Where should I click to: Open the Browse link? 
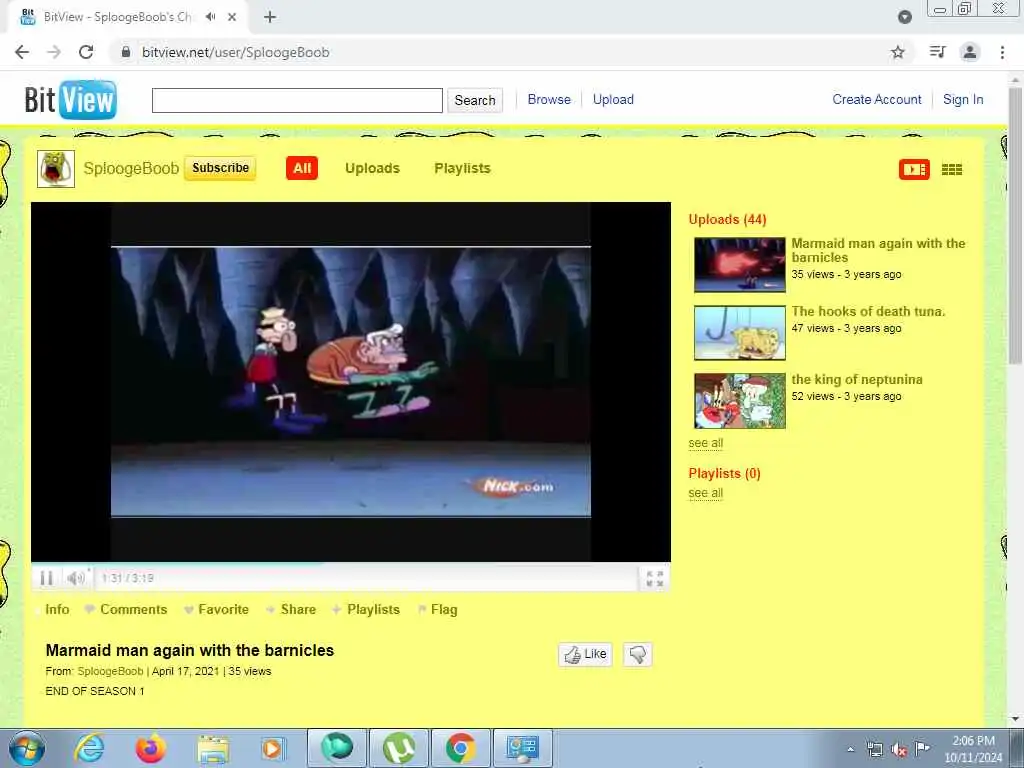(x=549, y=99)
